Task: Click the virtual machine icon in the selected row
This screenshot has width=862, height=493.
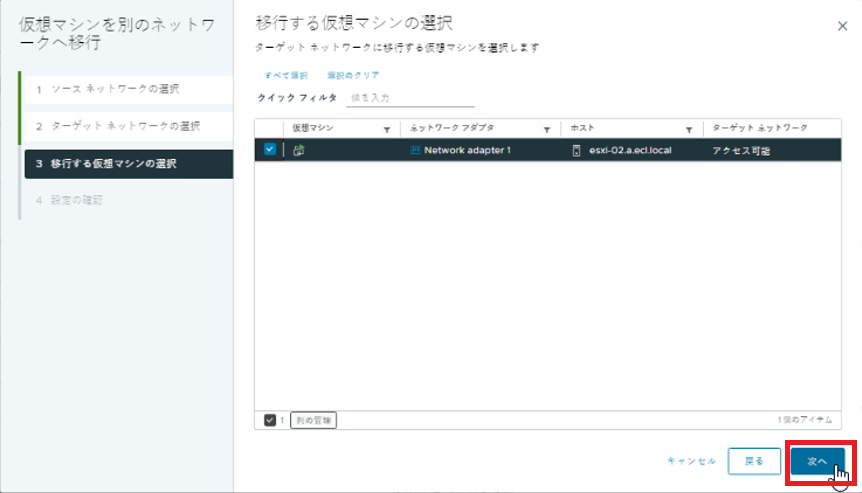Action: pyautogui.click(x=297, y=151)
